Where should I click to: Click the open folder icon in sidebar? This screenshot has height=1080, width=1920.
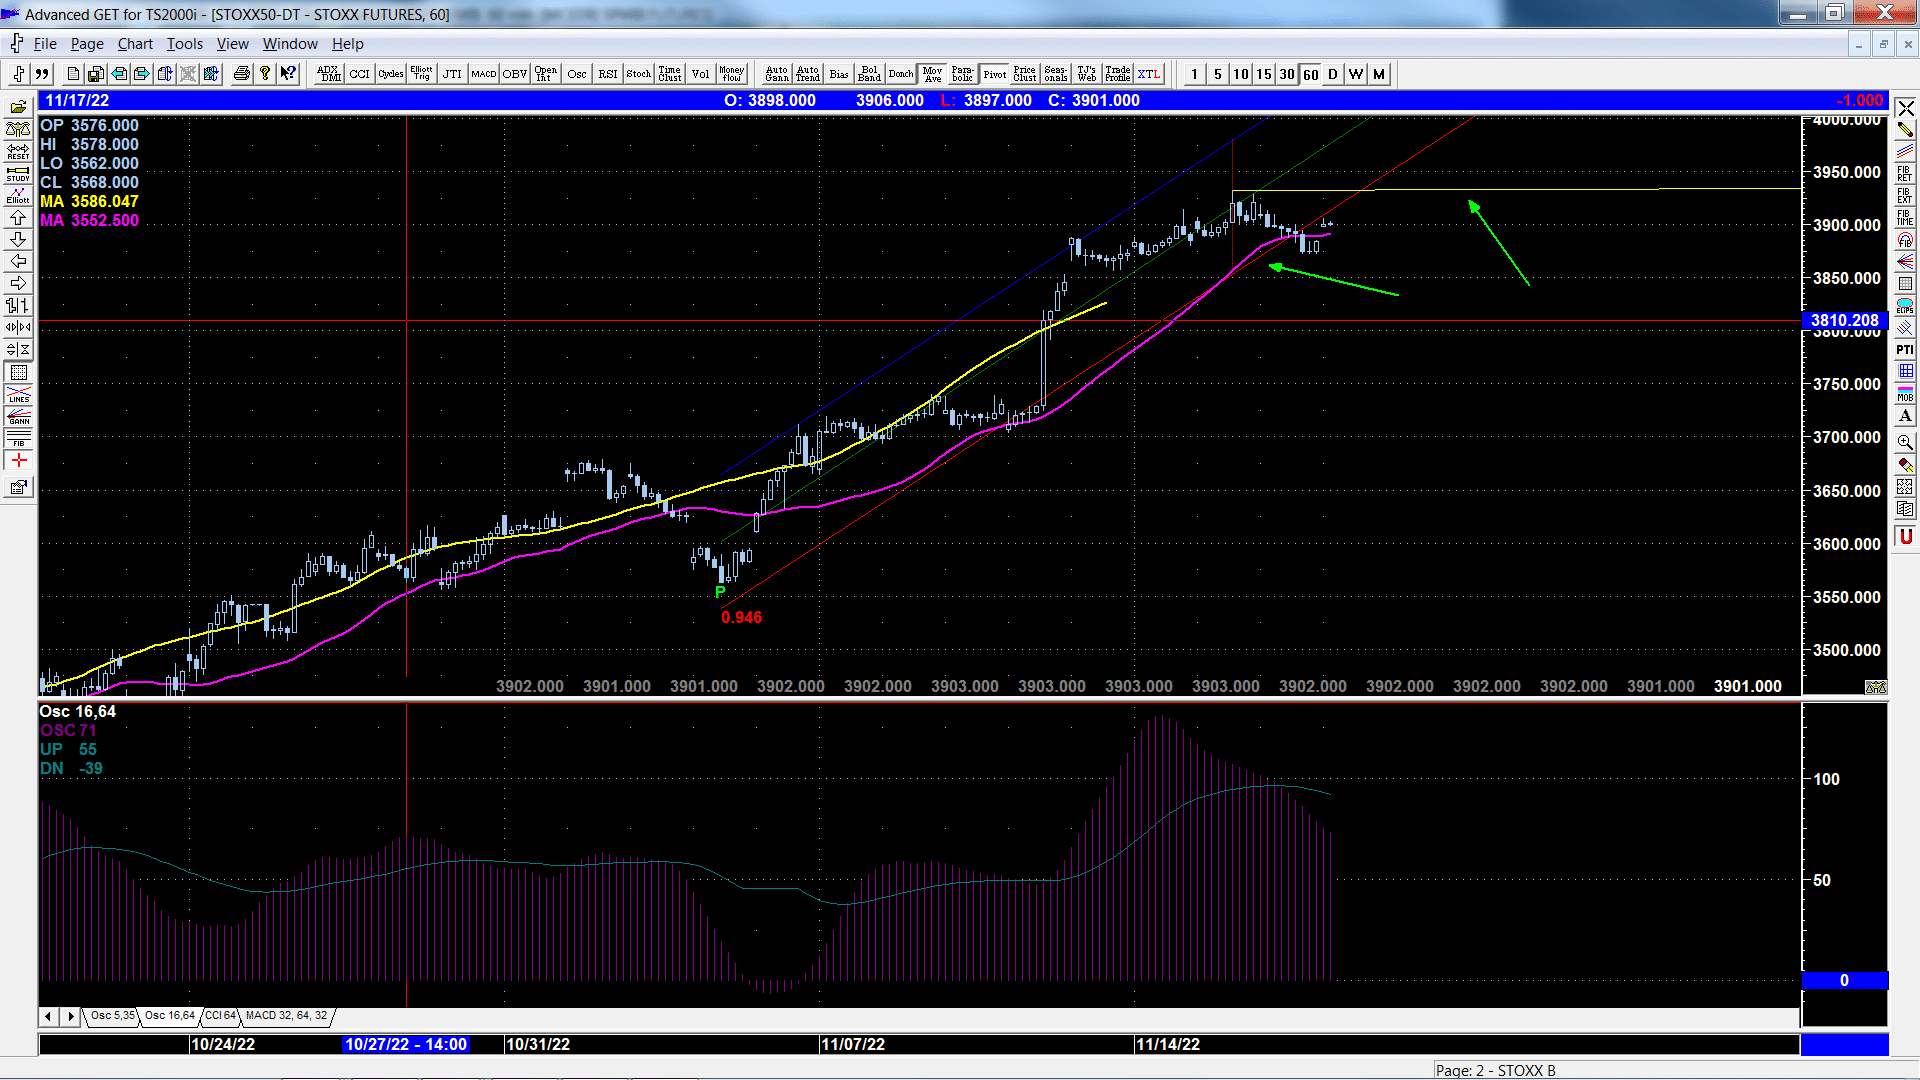pos(18,107)
